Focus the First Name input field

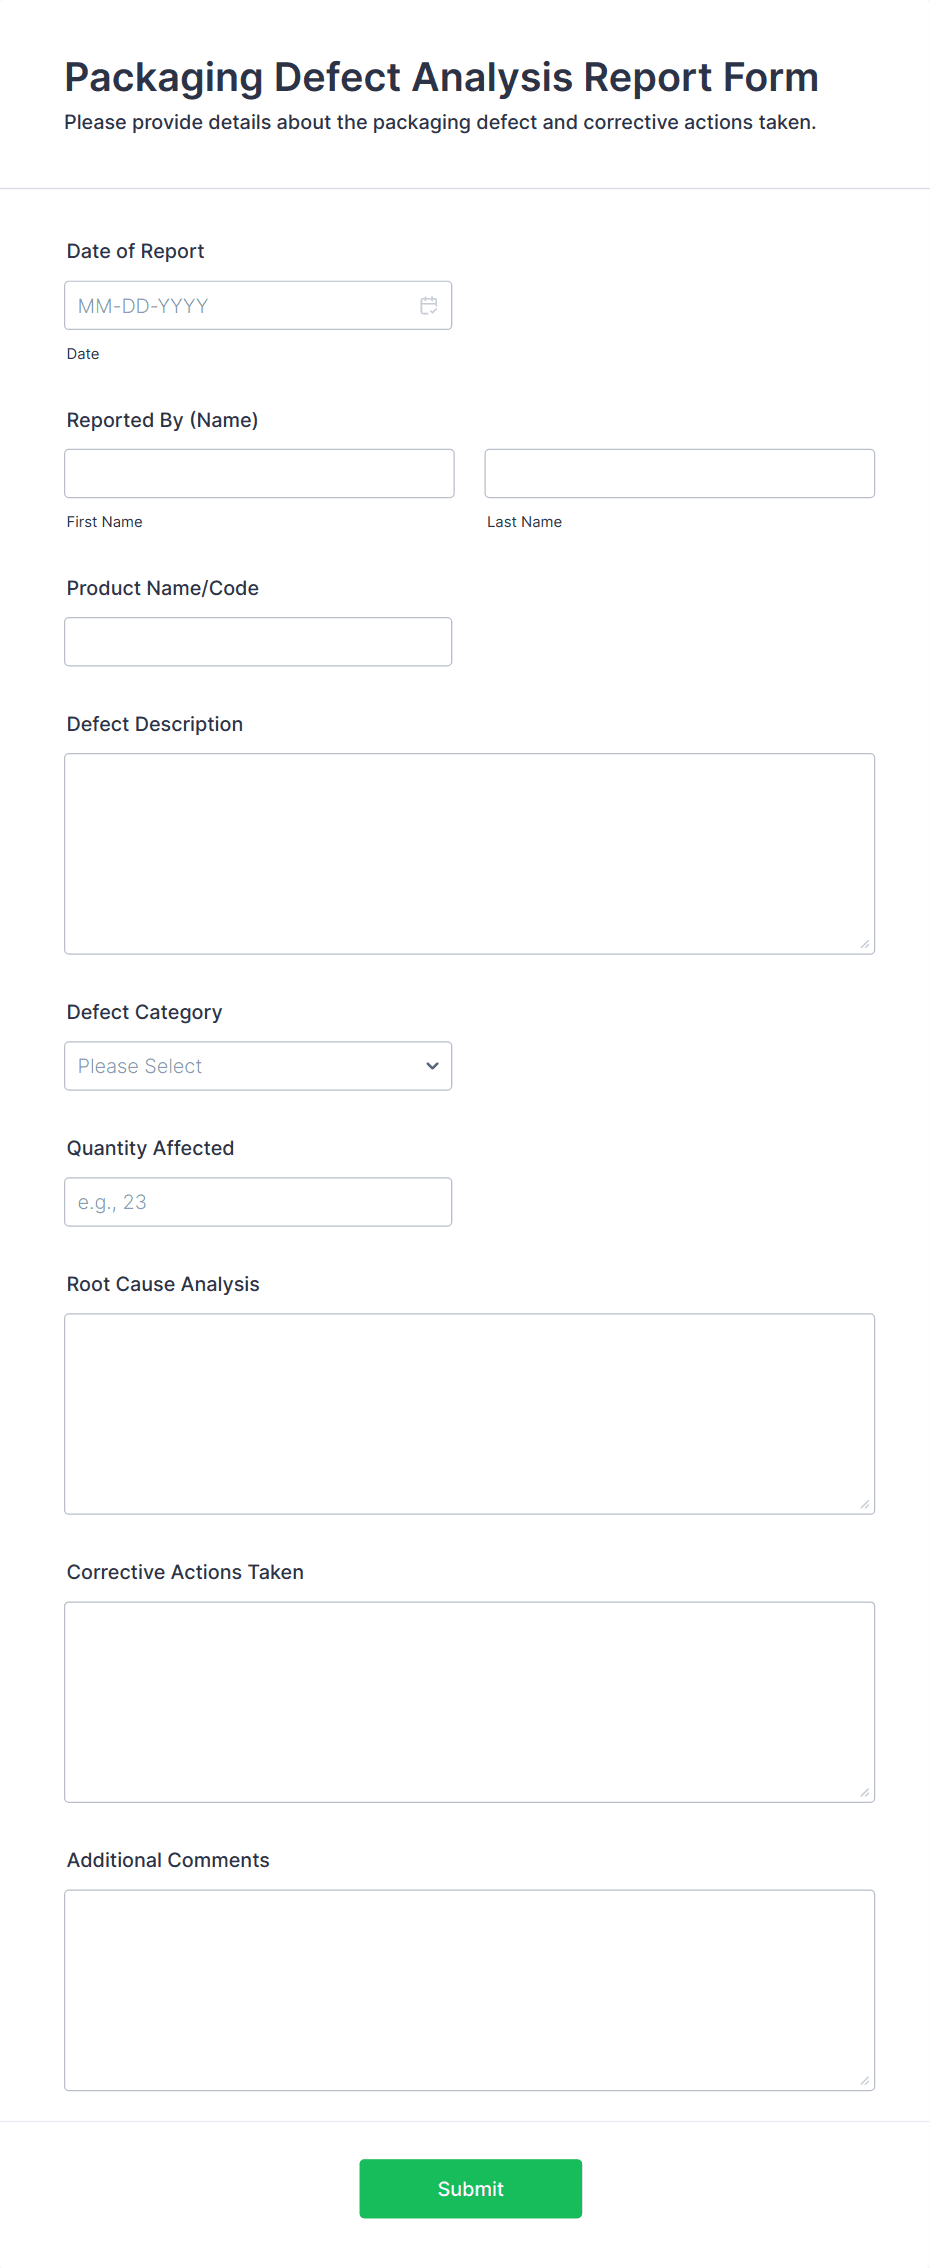pyautogui.click(x=258, y=473)
